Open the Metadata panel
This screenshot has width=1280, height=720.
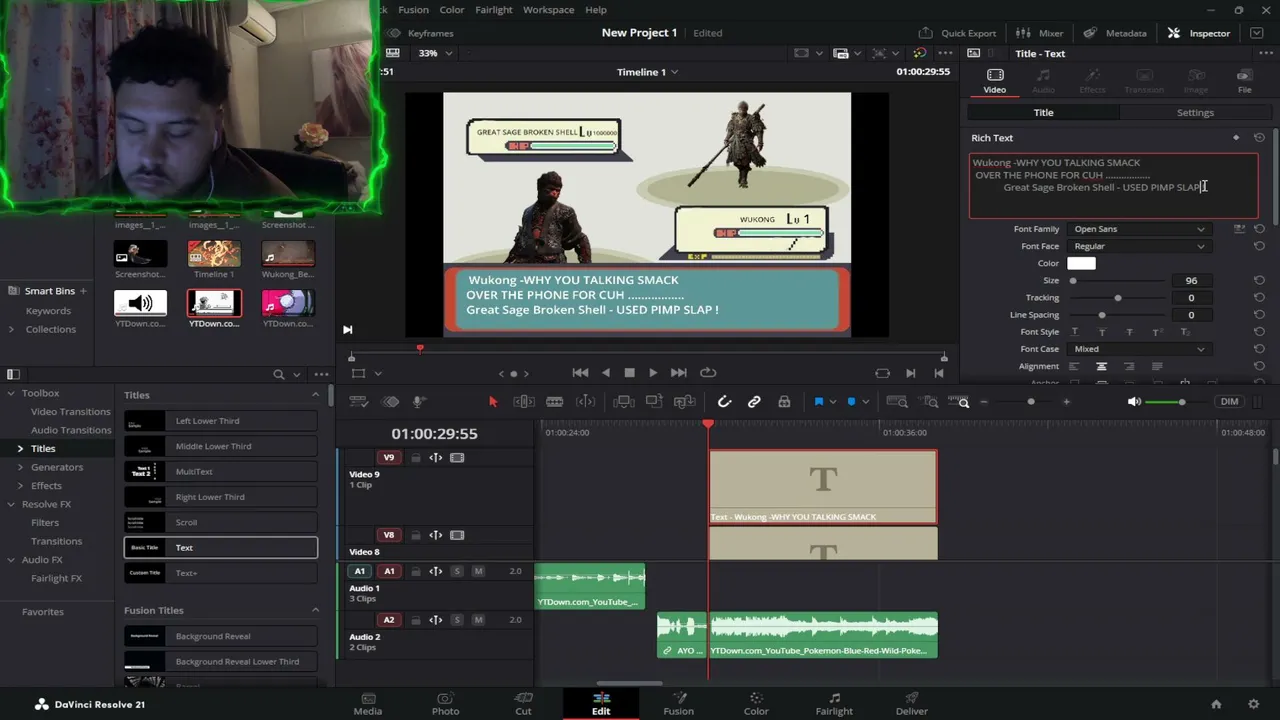(x=1115, y=33)
